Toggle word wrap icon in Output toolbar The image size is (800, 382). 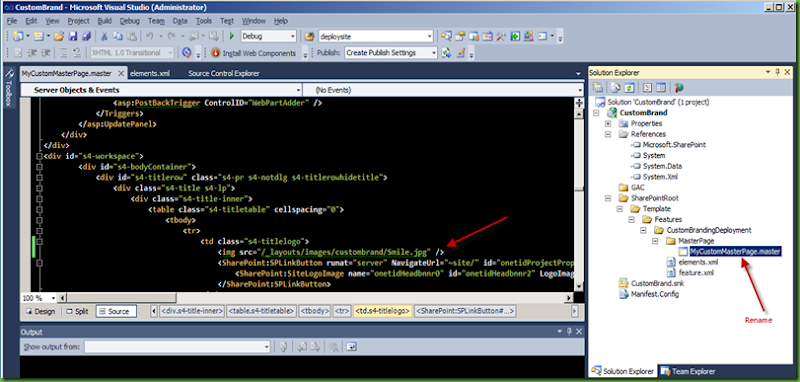tap(352, 347)
